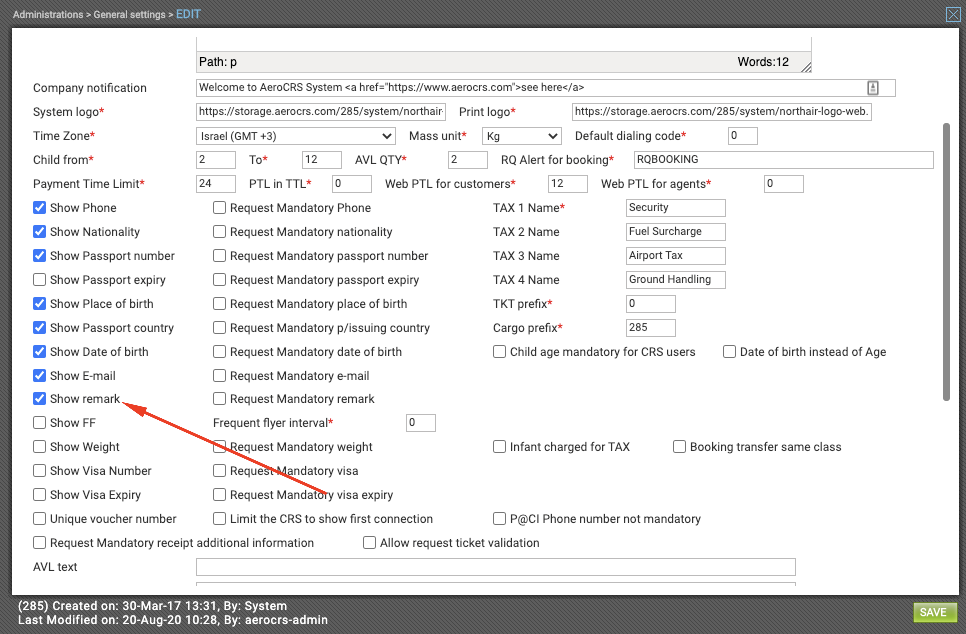Check Limit the CRS to show first connection
Image resolution: width=966 pixels, height=634 pixels.
pyautogui.click(x=219, y=519)
